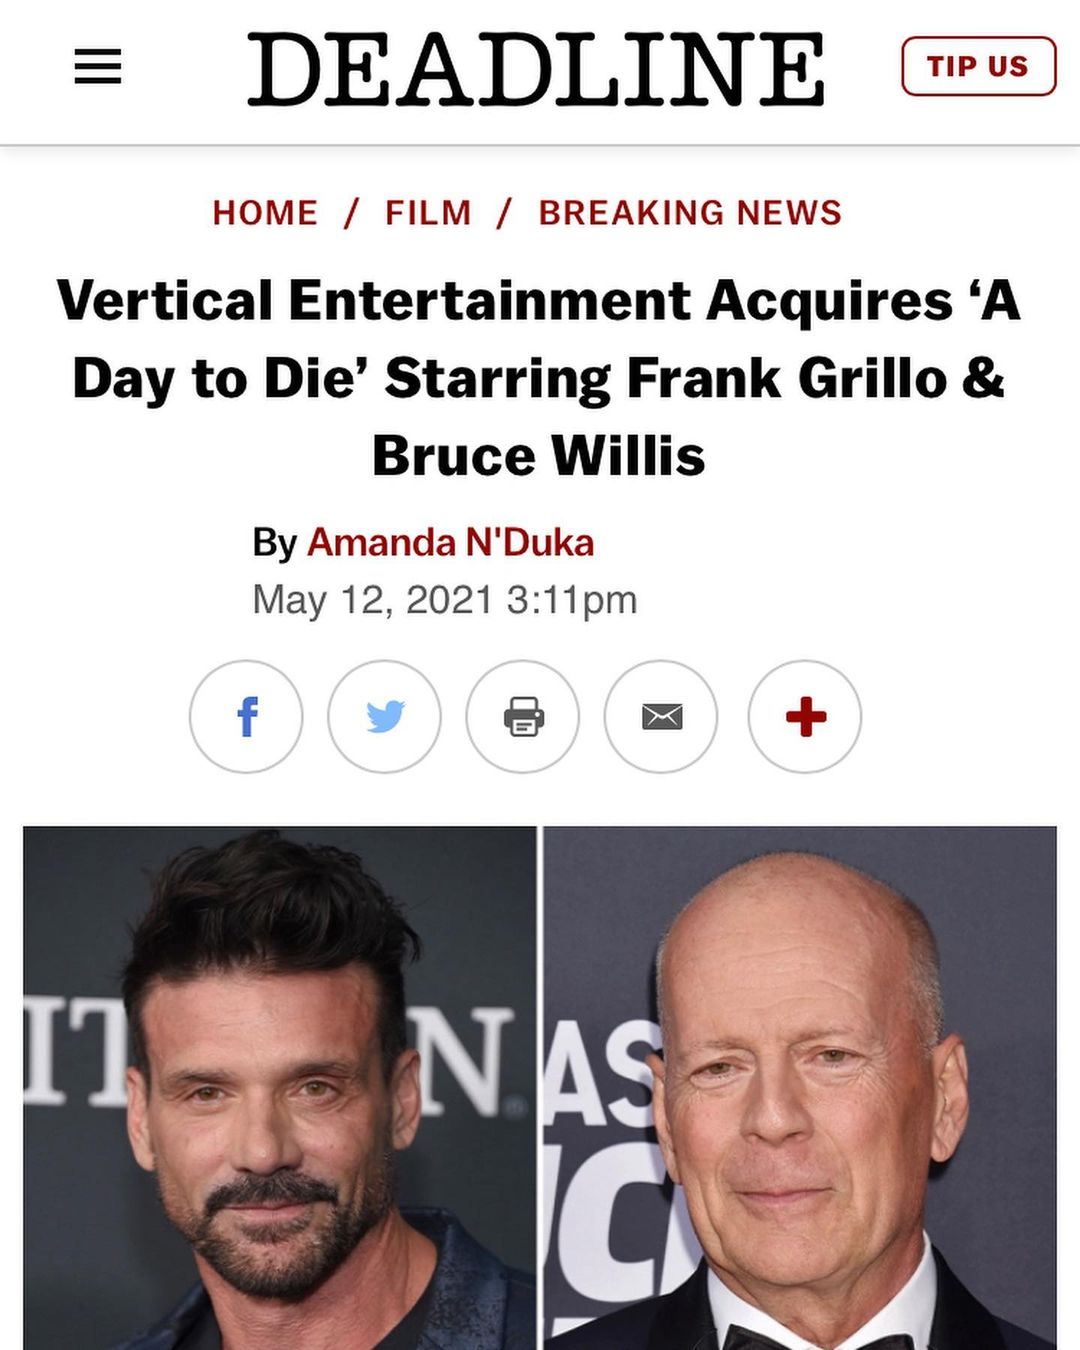Open author Amanda N'Duka's page
This screenshot has height=1350, width=1080.
(450, 542)
